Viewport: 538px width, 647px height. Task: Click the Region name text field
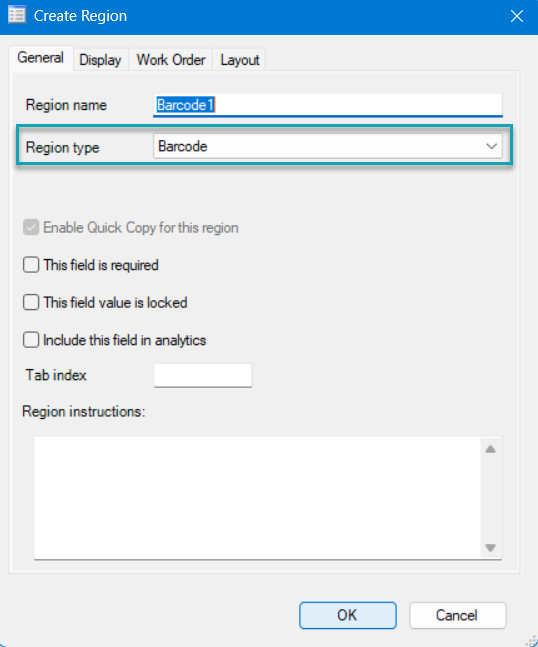point(328,105)
